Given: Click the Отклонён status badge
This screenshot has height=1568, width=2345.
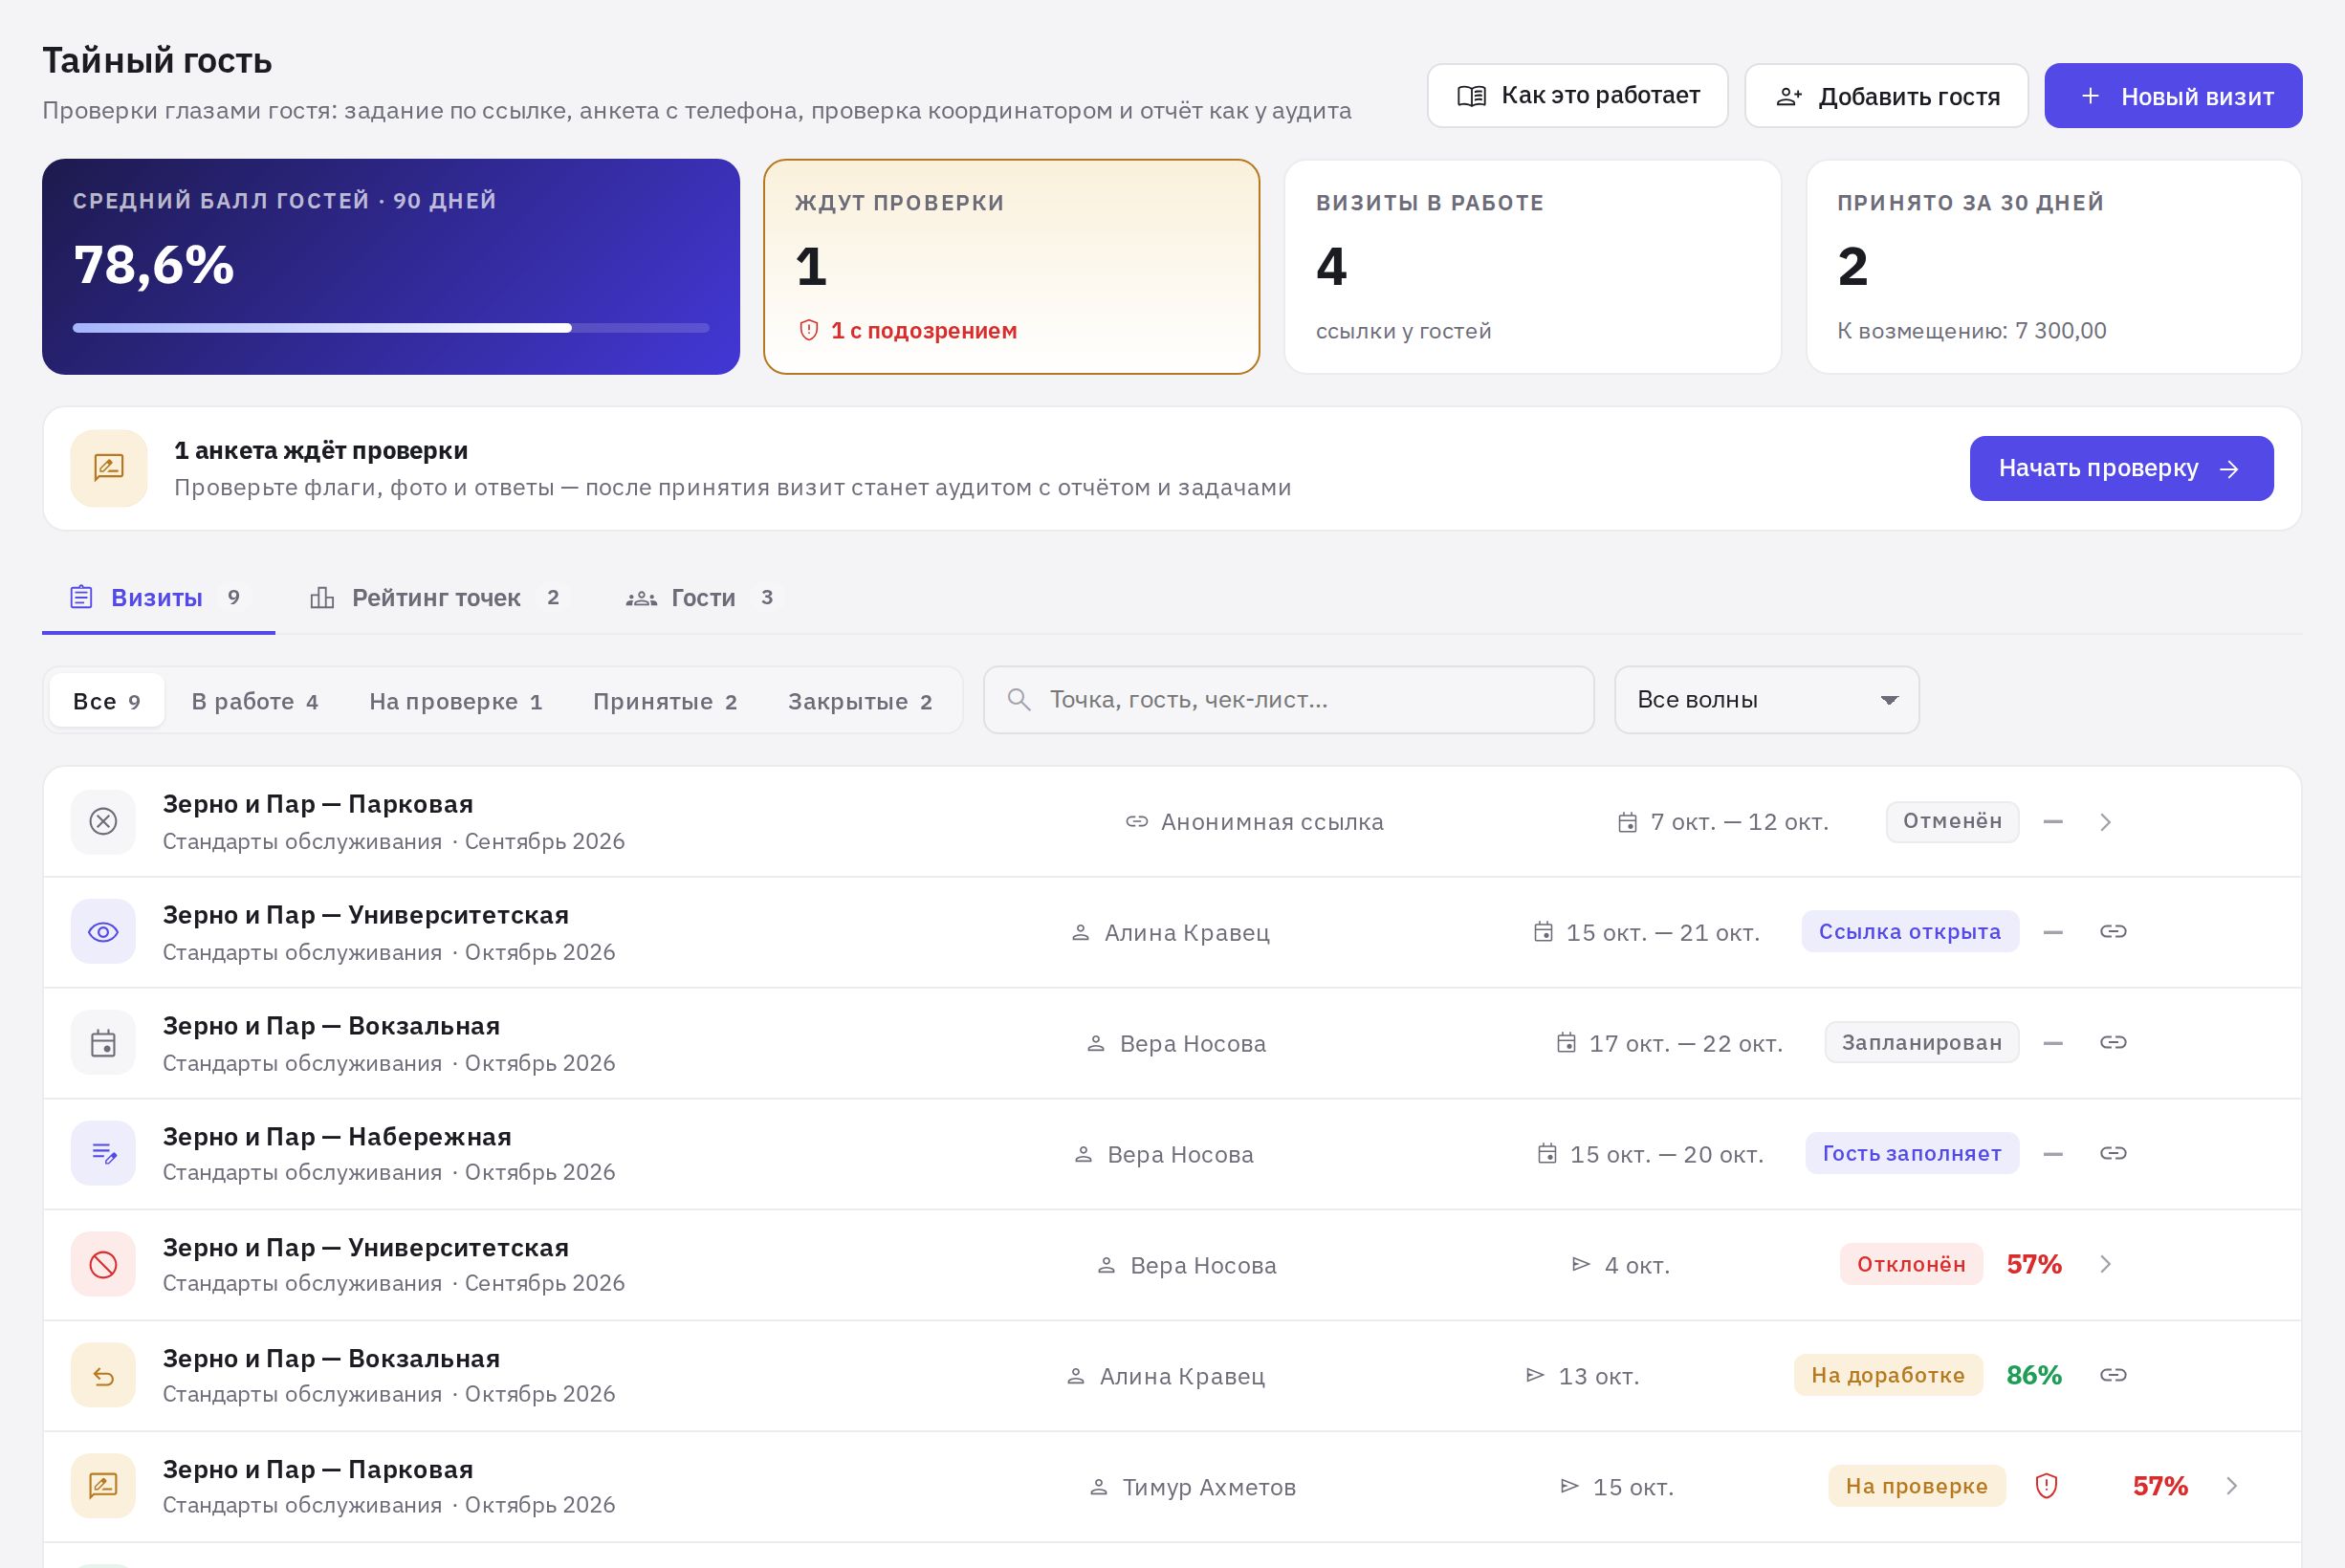Looking at the screenshot, I should point(1911,1264).
